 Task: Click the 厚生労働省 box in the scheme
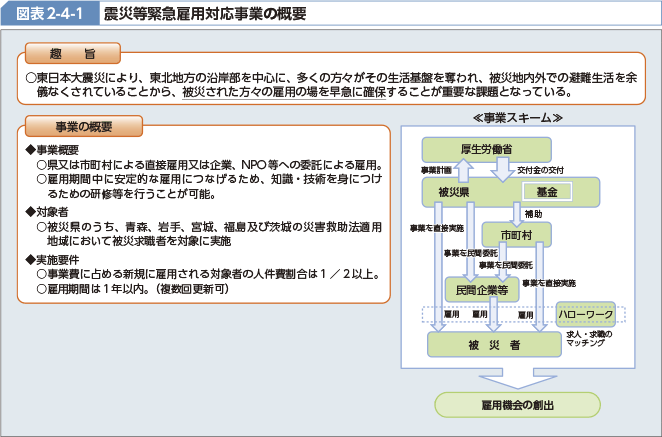tap(487, 148)
